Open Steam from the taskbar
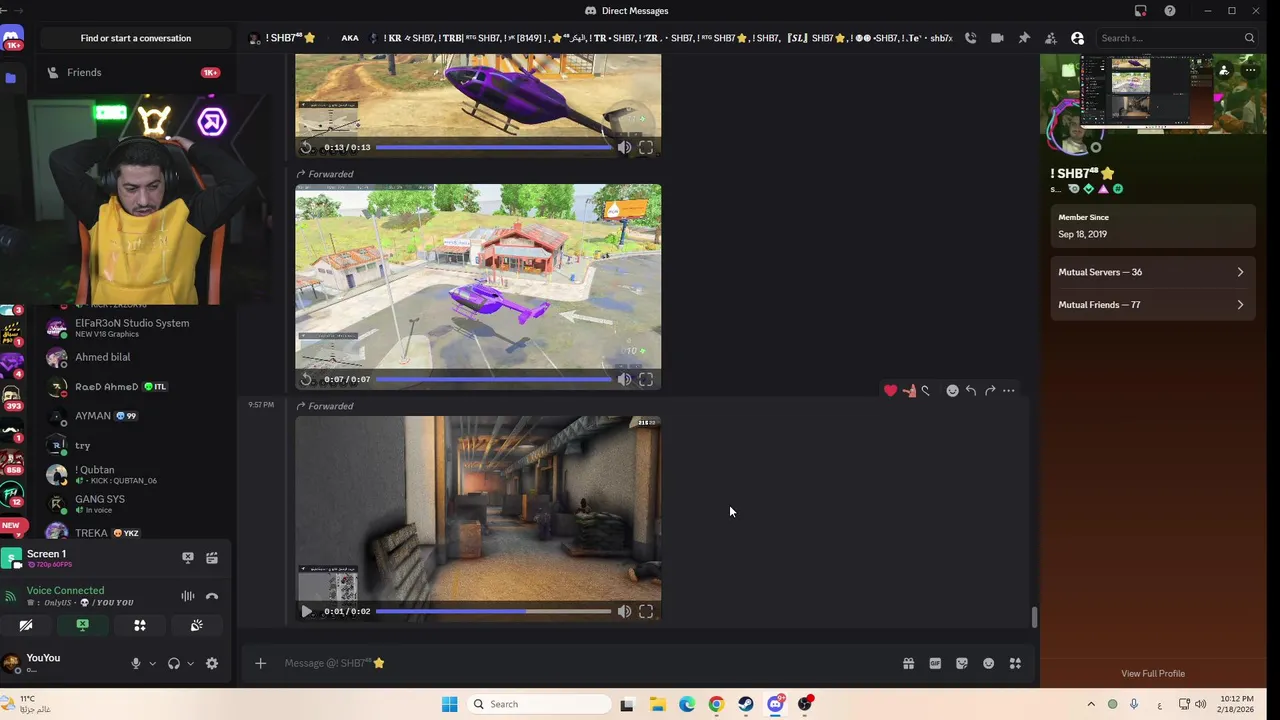Image resolution: width=1280 pixels, height=720 pixels. (746, 704)
